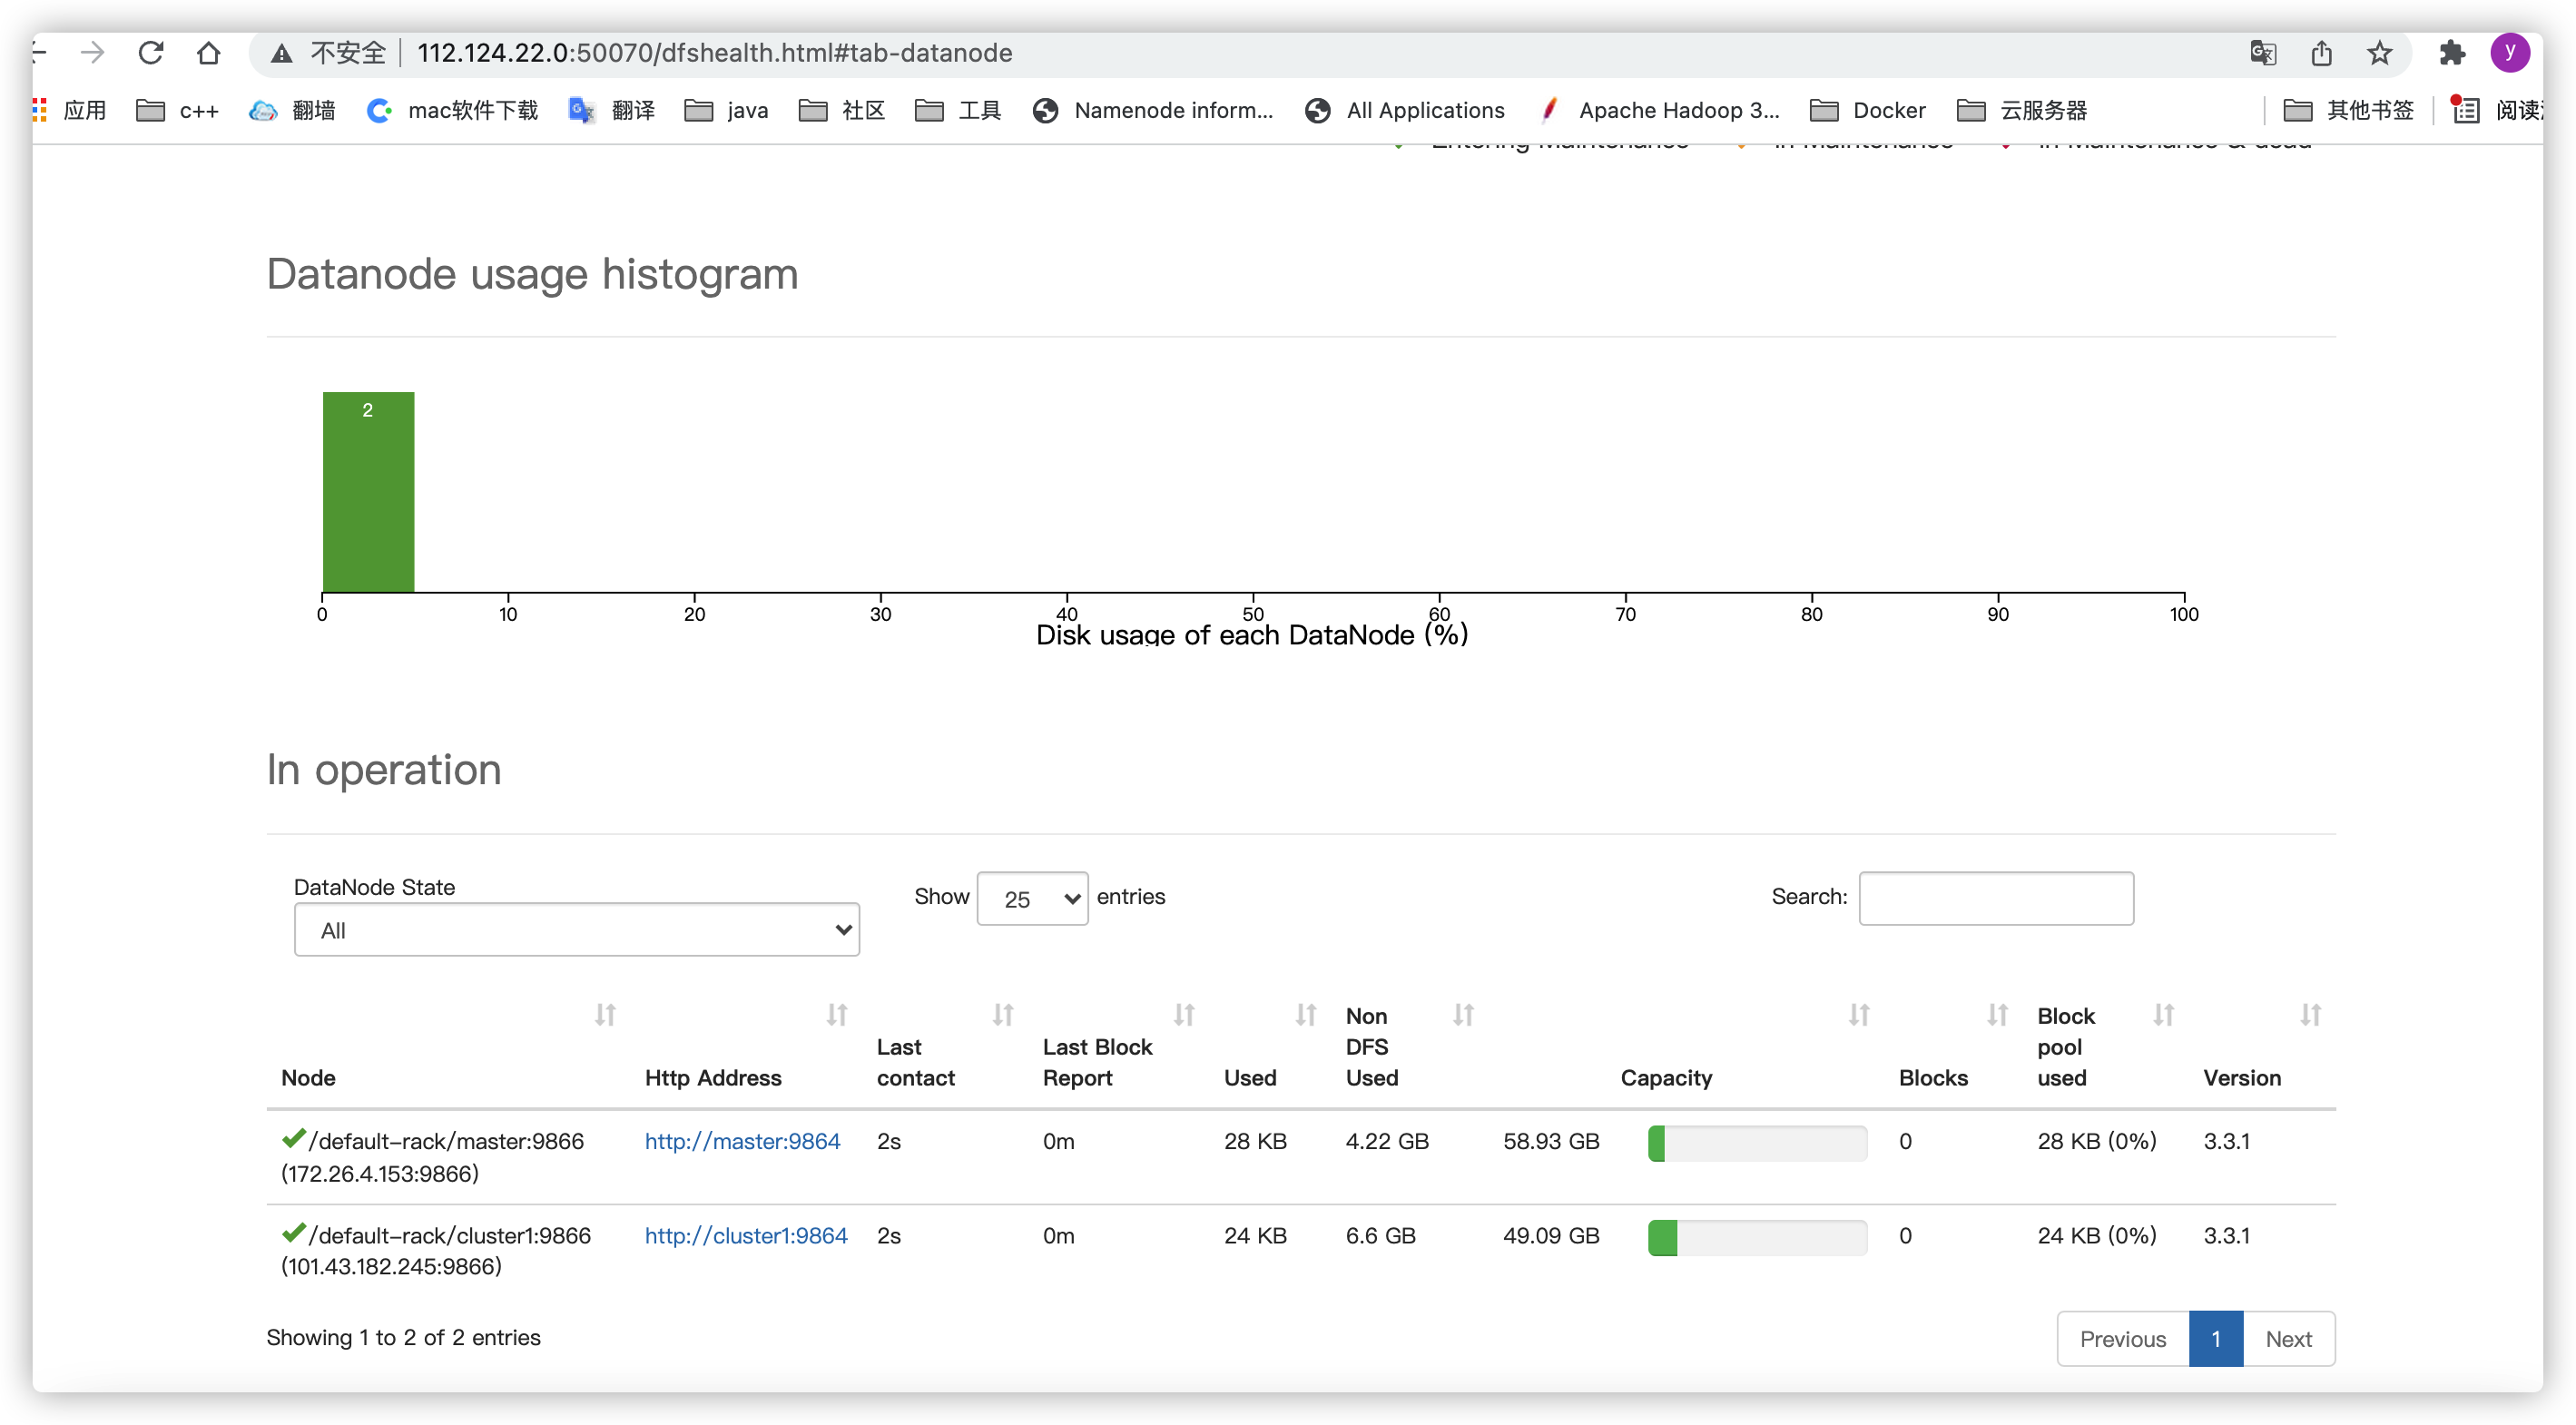This screenshot has height=1425, width=2576.
Task: Click the Search input field
Action: [x=1996, y=898]
